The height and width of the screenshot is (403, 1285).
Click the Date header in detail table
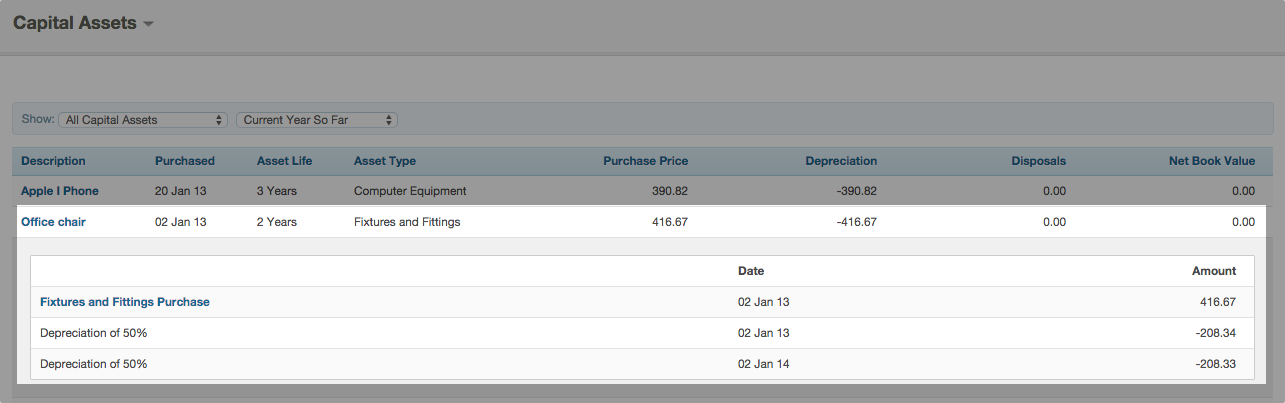point(751,271)
